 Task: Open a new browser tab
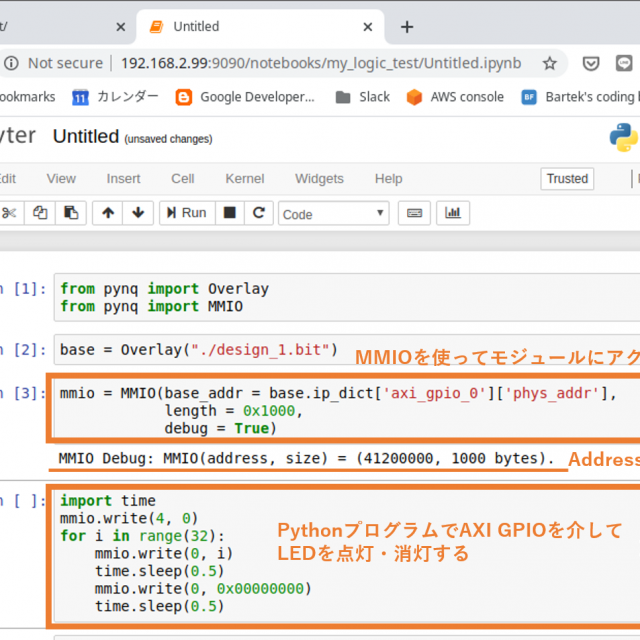[406, 26]
